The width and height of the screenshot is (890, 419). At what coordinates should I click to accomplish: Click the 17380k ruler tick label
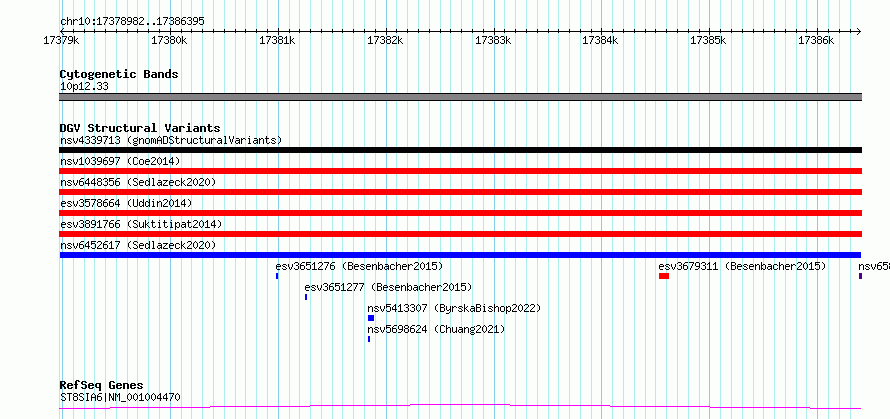[169, 41]
